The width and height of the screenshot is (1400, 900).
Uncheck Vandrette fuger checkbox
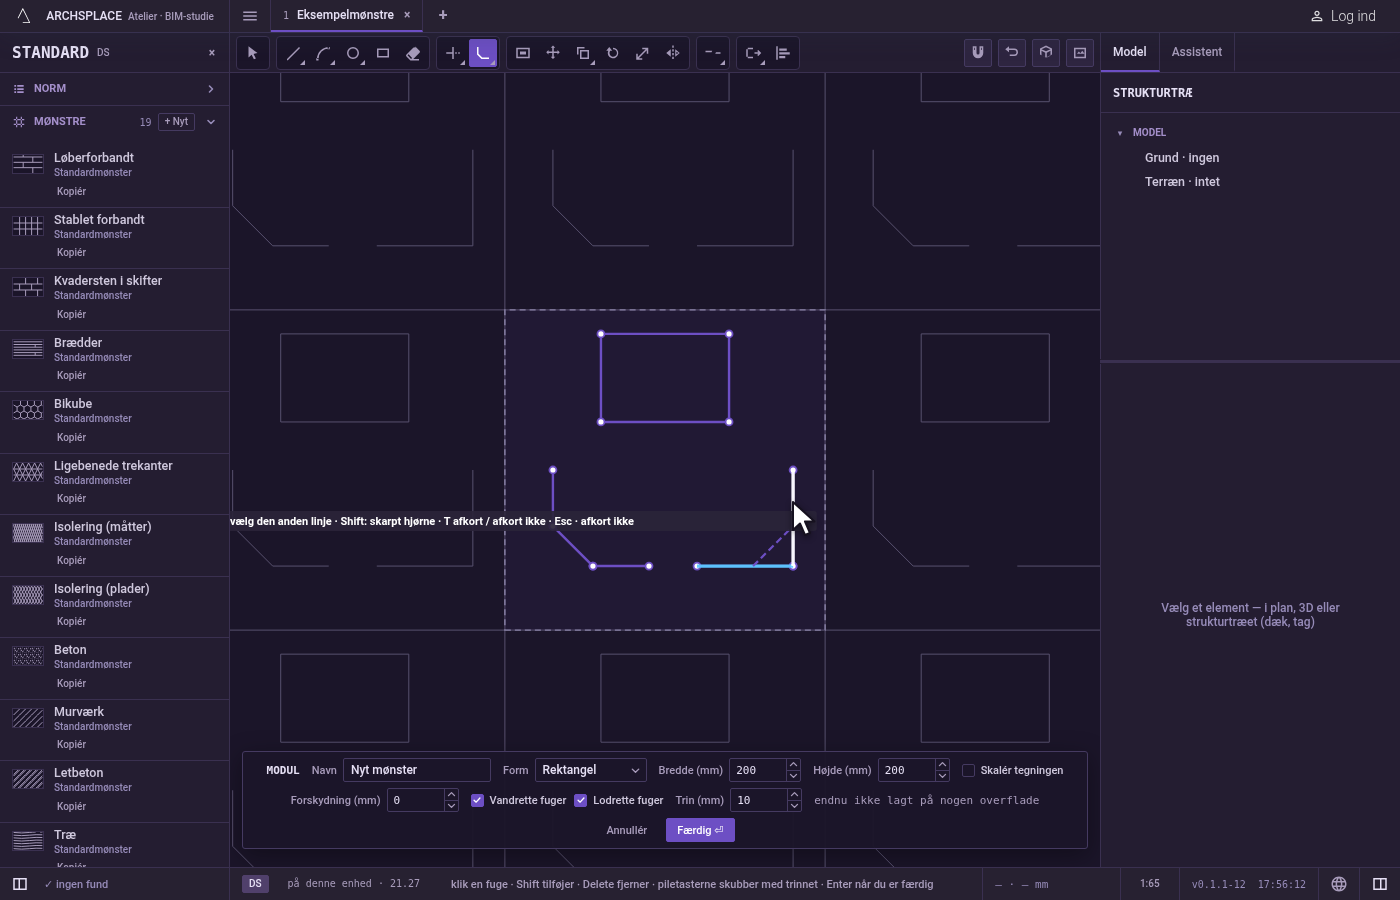[478, 800]
